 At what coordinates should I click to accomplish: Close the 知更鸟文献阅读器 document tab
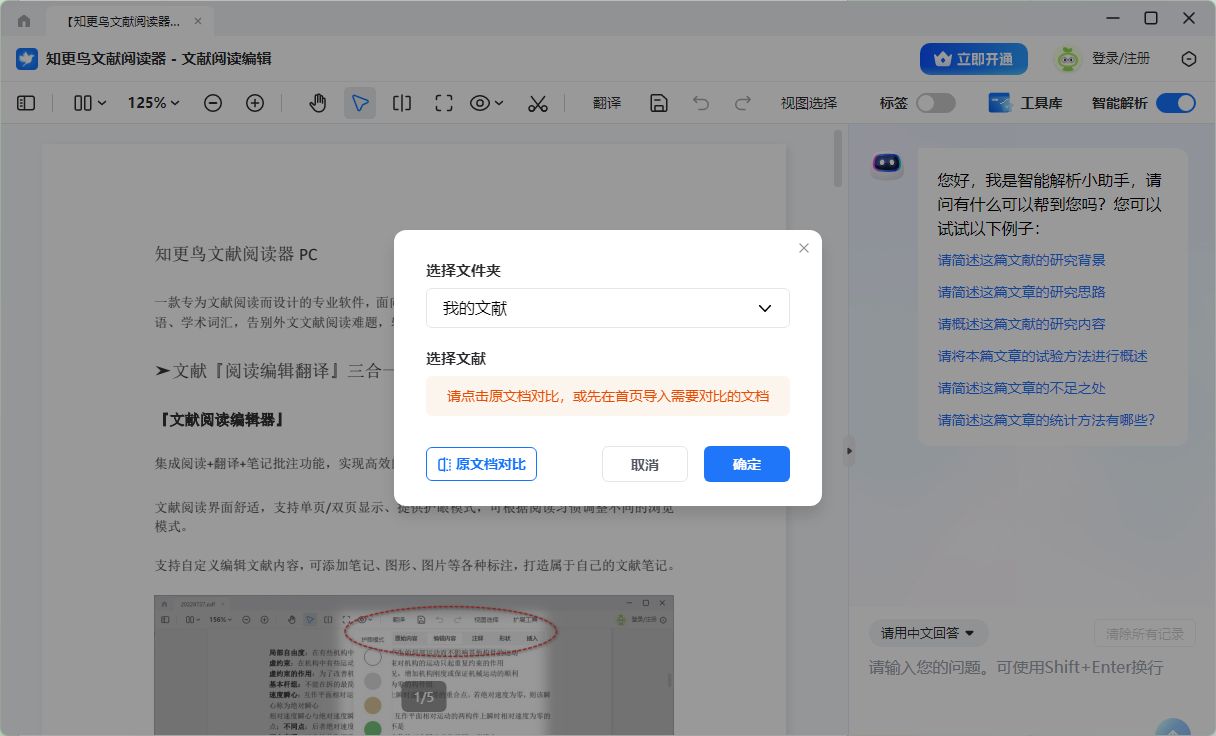tap(197, 20)
